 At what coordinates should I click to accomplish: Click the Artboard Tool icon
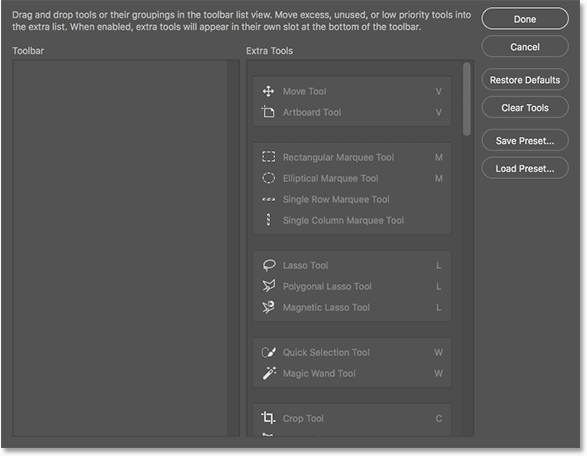coord(268,112)
